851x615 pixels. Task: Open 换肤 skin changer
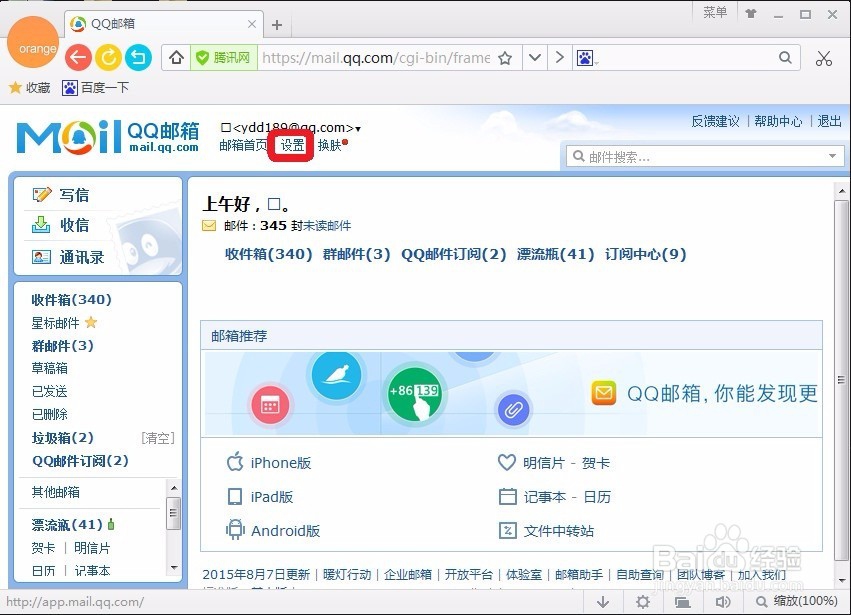329,145
